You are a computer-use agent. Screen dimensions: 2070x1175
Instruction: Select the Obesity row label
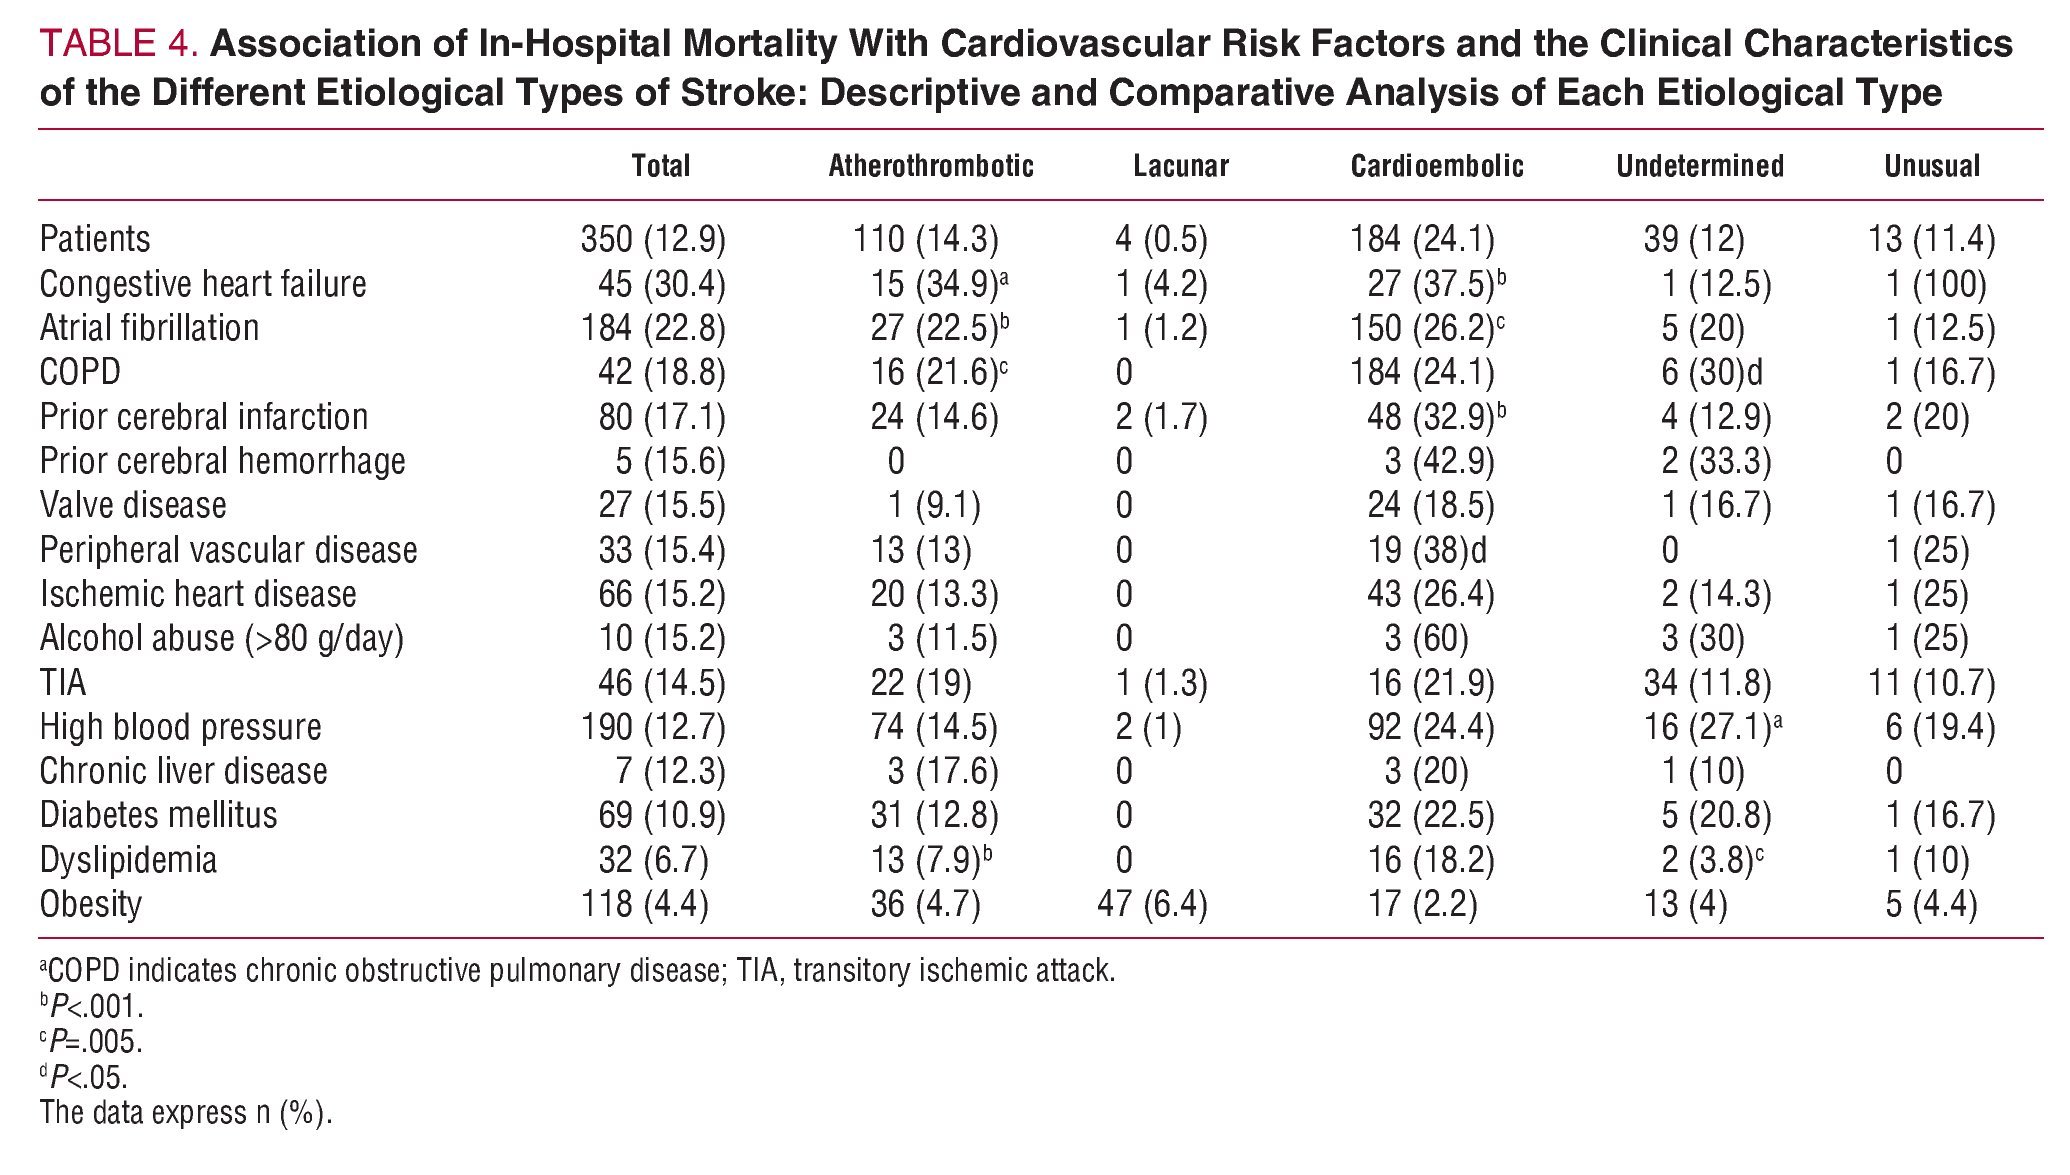point(90,905)
